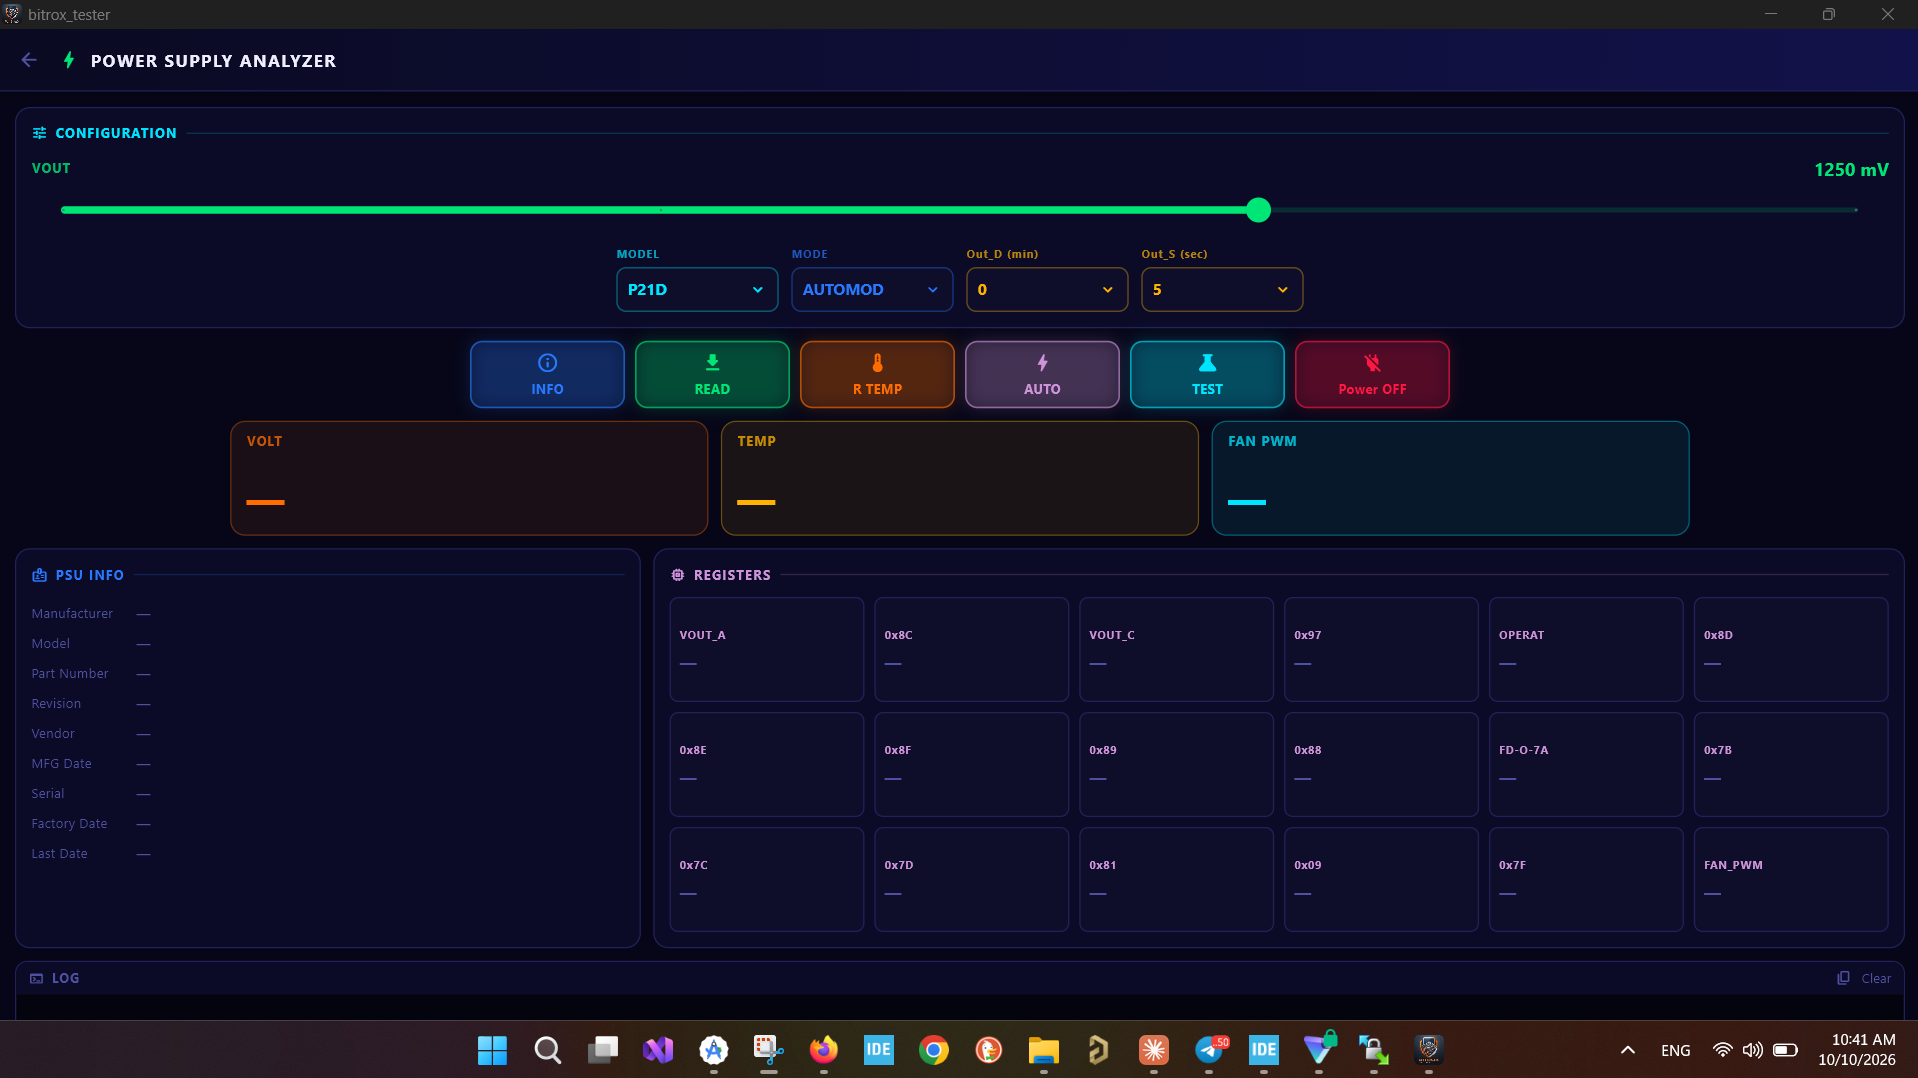The width and height of the screenshot is (1918, 1078).
Task: Show hidden system tray icons
Action: coord(1628,1050)
